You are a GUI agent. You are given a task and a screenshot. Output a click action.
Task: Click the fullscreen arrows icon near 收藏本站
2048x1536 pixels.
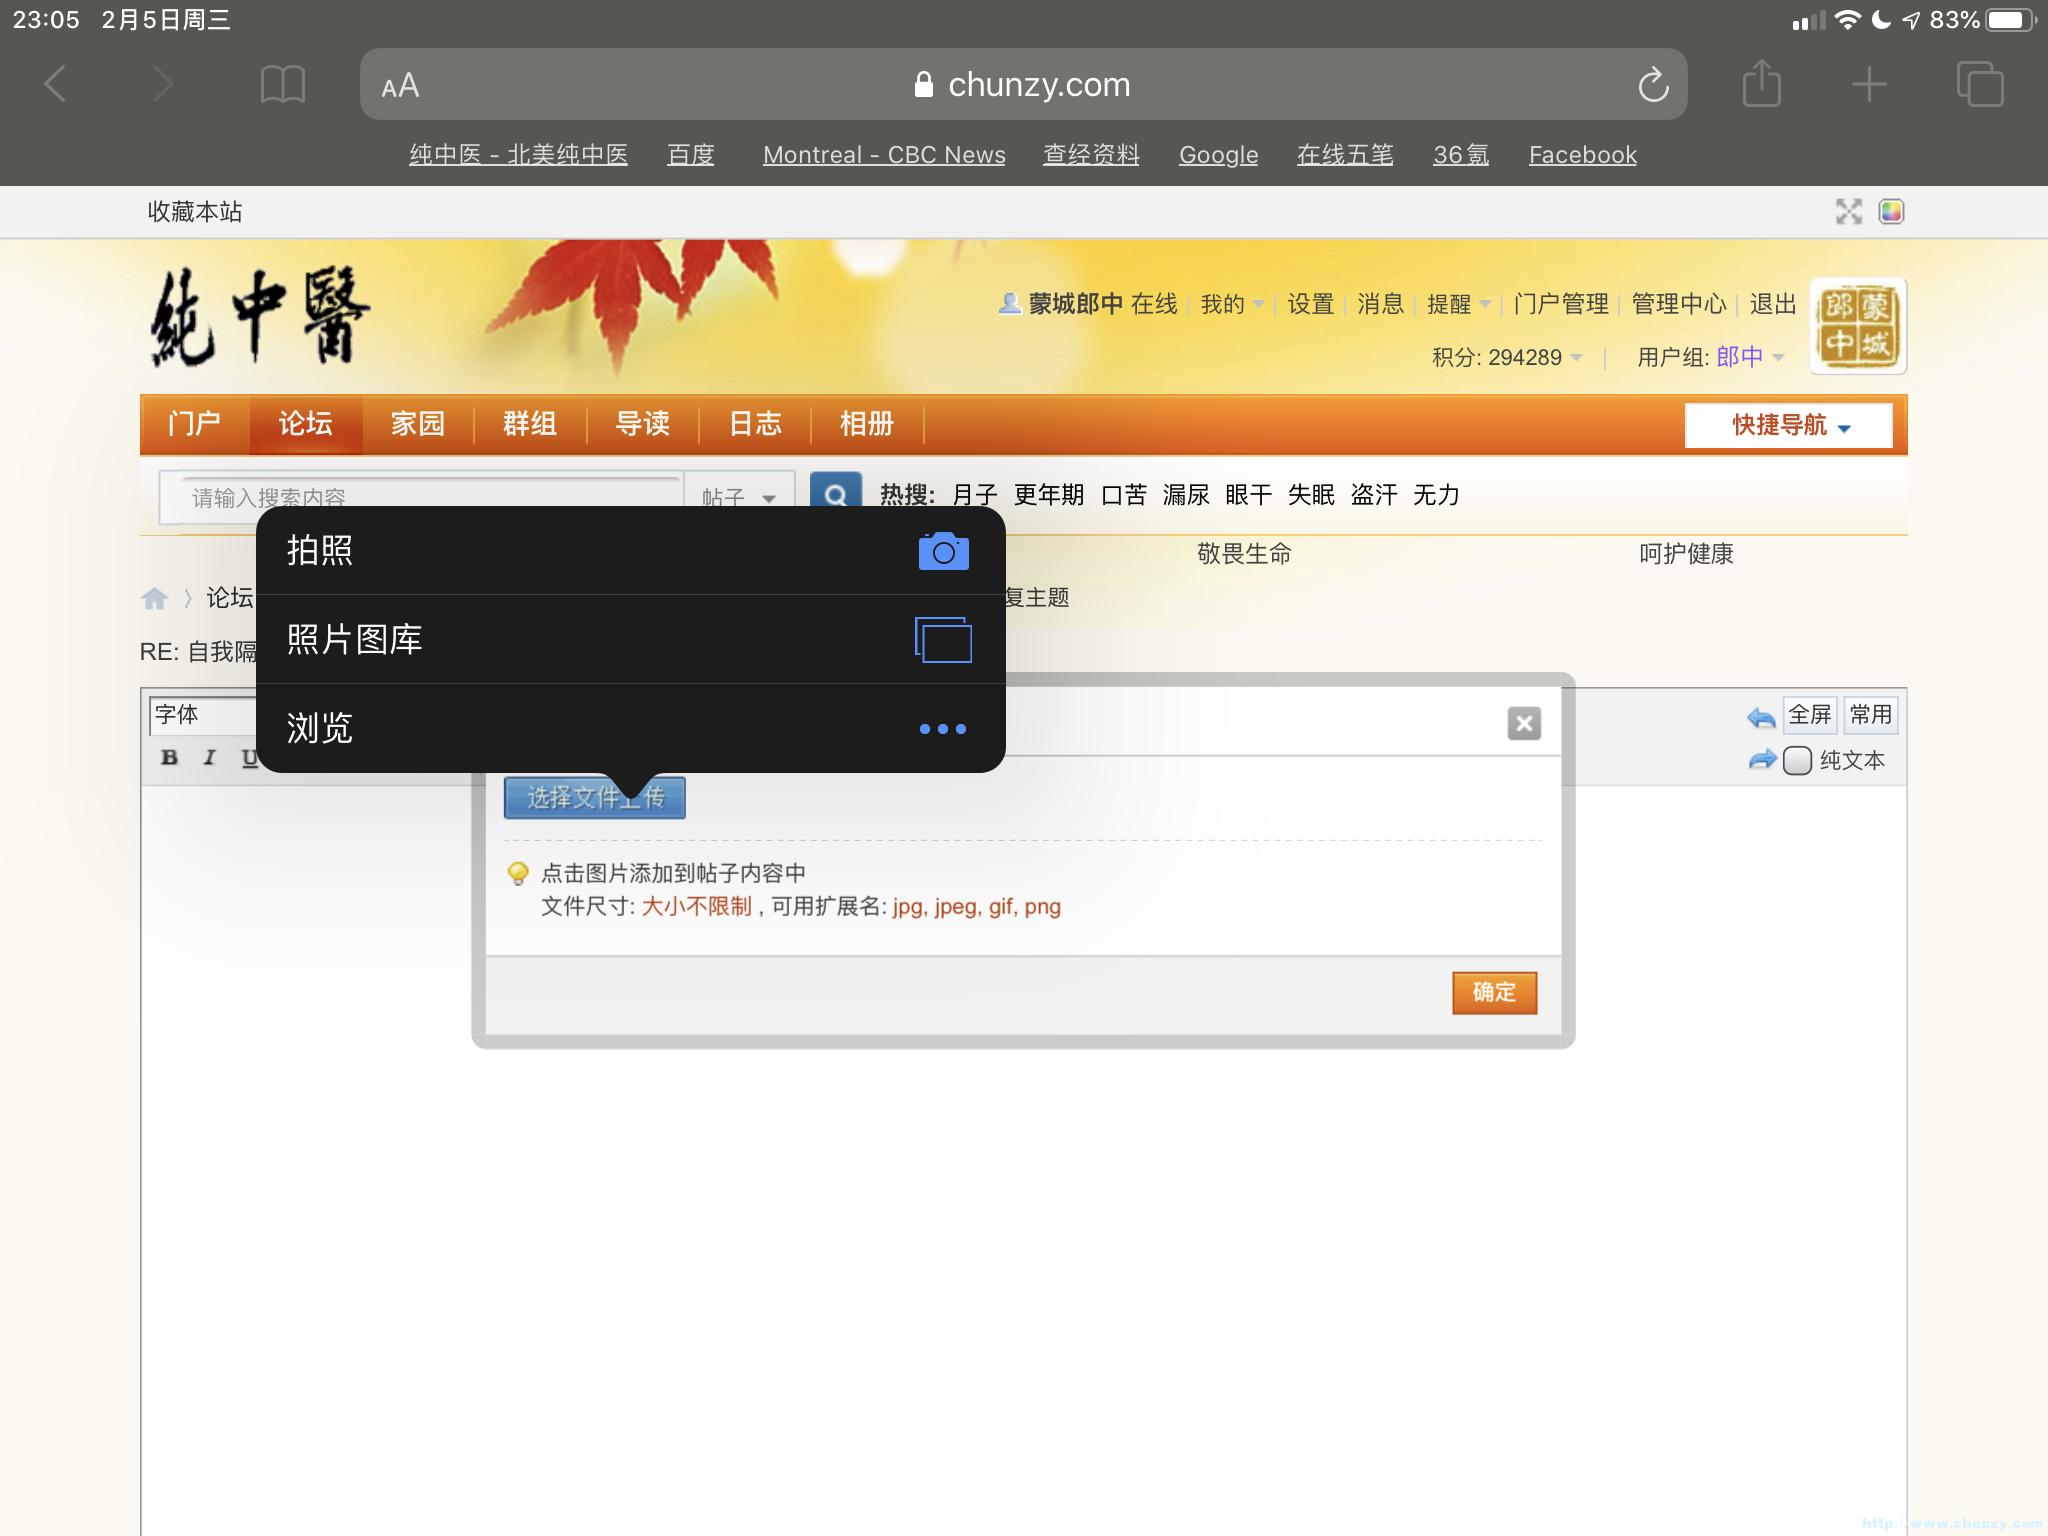(1849, 211)
